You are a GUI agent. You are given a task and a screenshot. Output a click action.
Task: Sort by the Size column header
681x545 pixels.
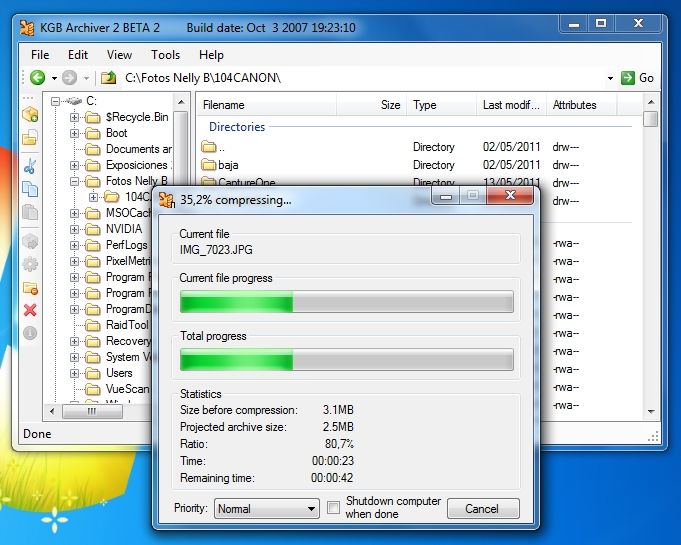(x=371, y=105)
